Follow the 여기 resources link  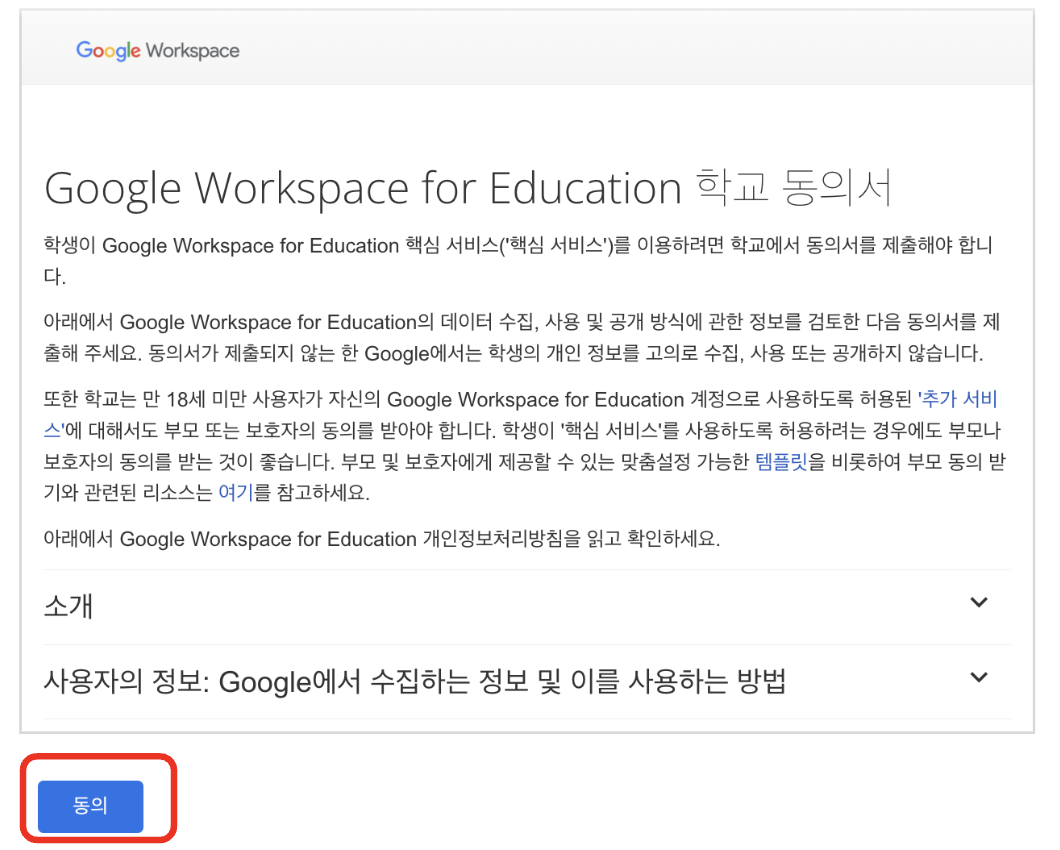coord(235,492)
